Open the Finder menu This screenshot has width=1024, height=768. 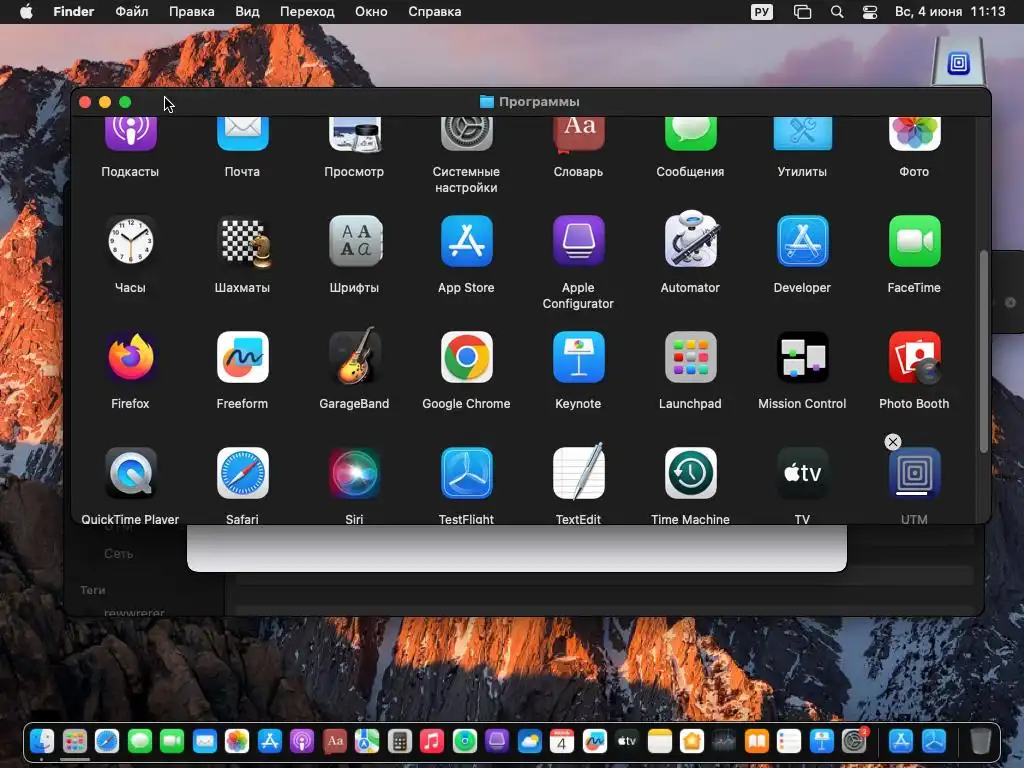point(74,12)
